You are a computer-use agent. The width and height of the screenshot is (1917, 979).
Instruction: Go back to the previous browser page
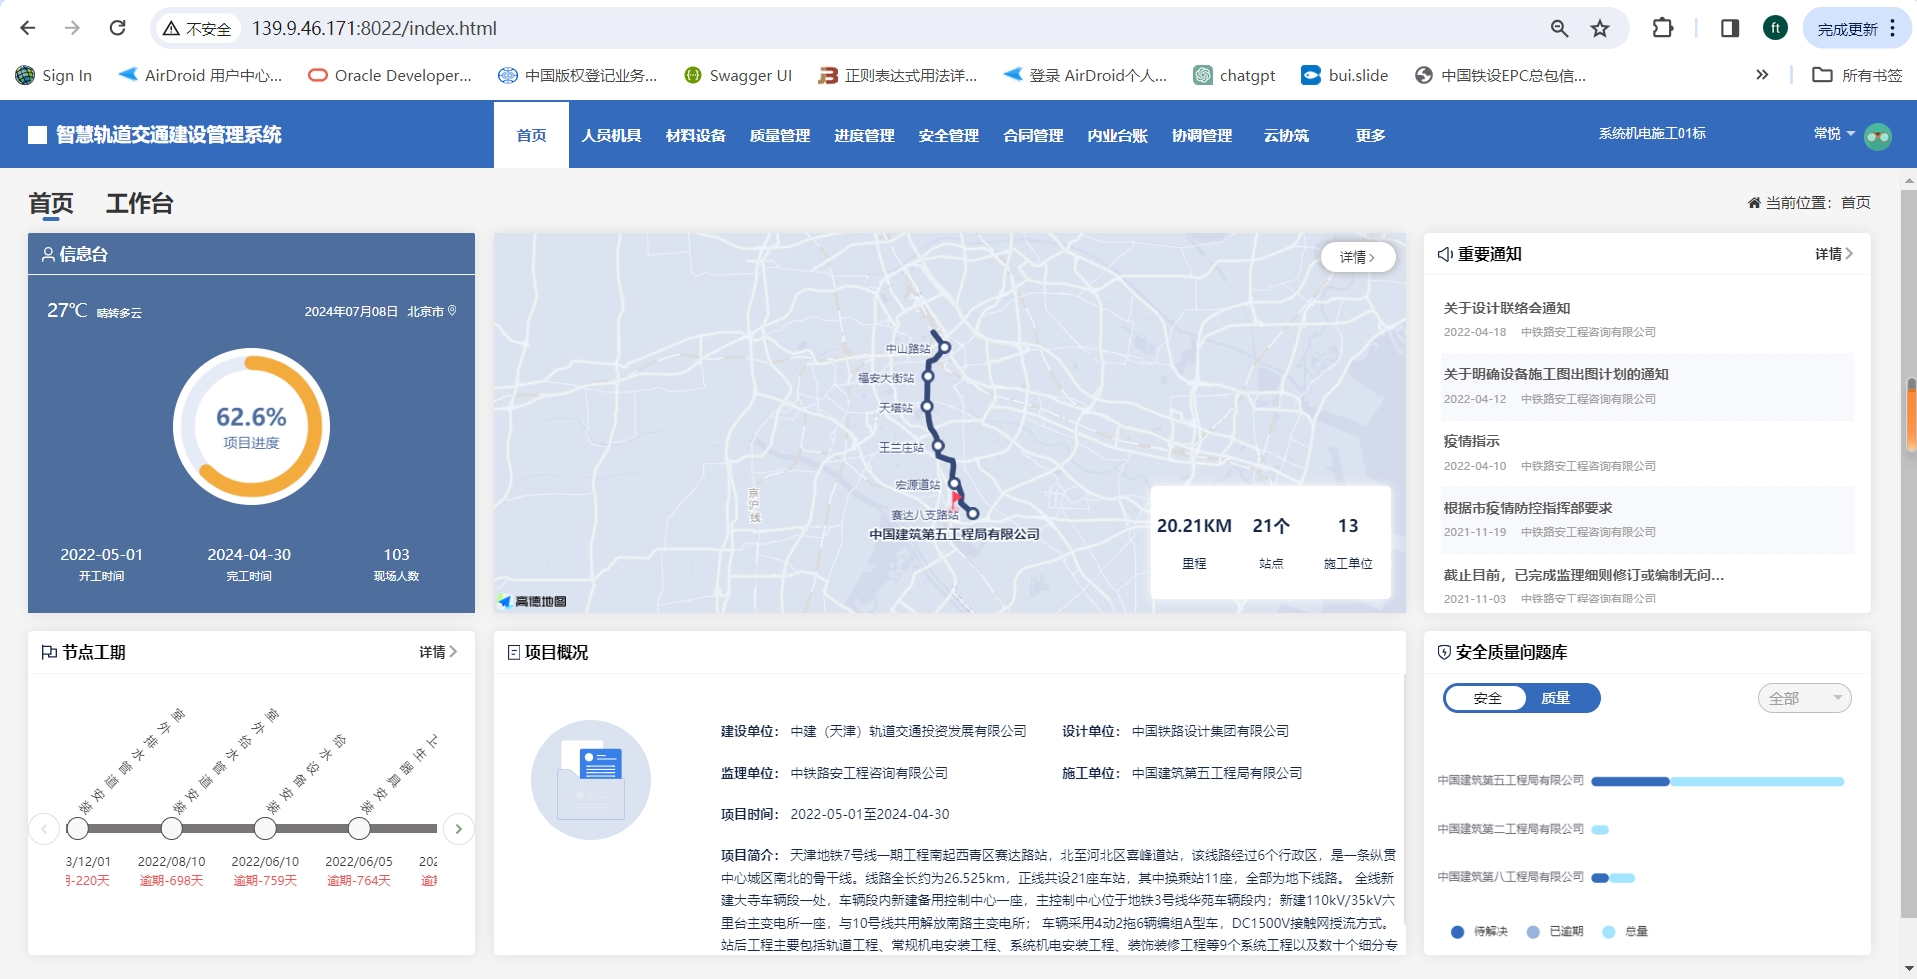click(28, 28)
